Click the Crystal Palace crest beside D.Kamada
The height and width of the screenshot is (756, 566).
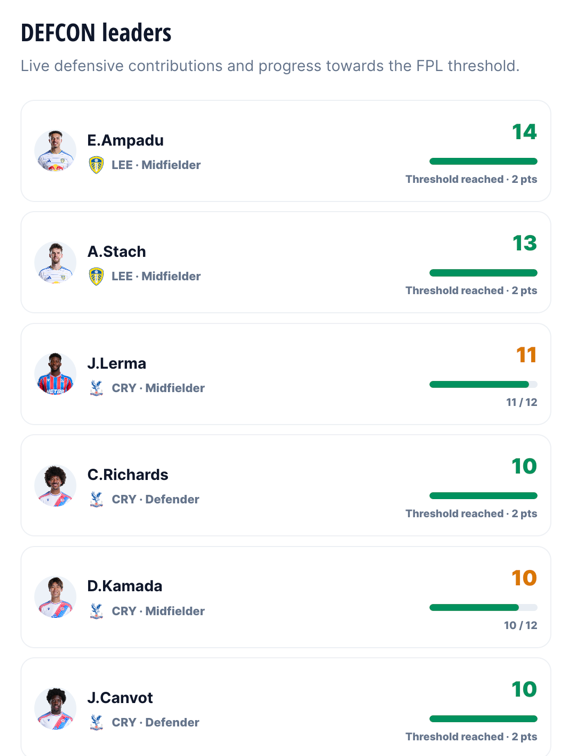tap(96, 611)
